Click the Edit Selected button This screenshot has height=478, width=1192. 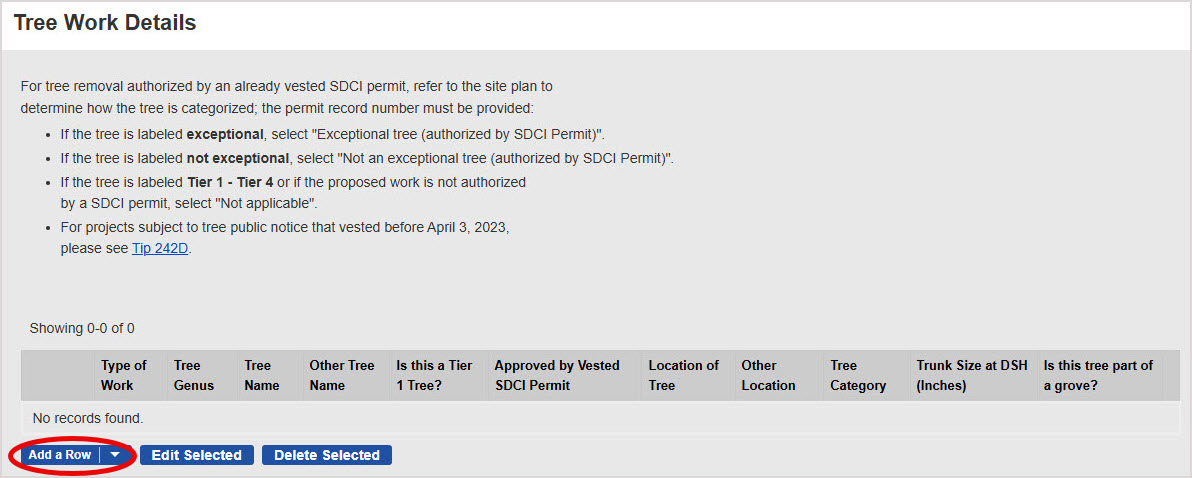click(197, 455)
